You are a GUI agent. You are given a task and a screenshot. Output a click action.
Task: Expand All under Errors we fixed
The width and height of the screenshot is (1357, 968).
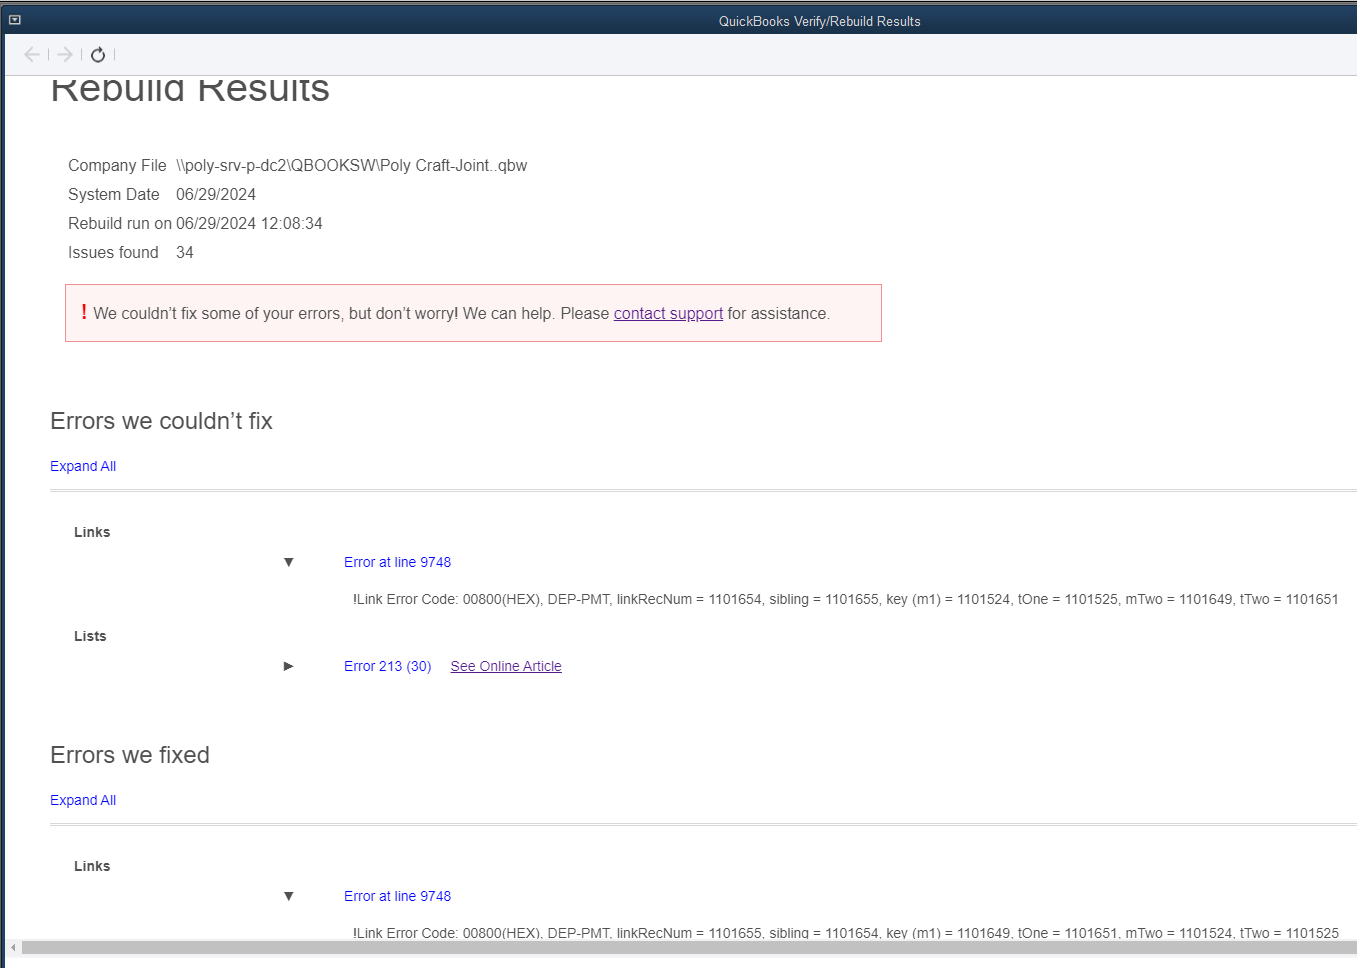(x=83, y=800)
